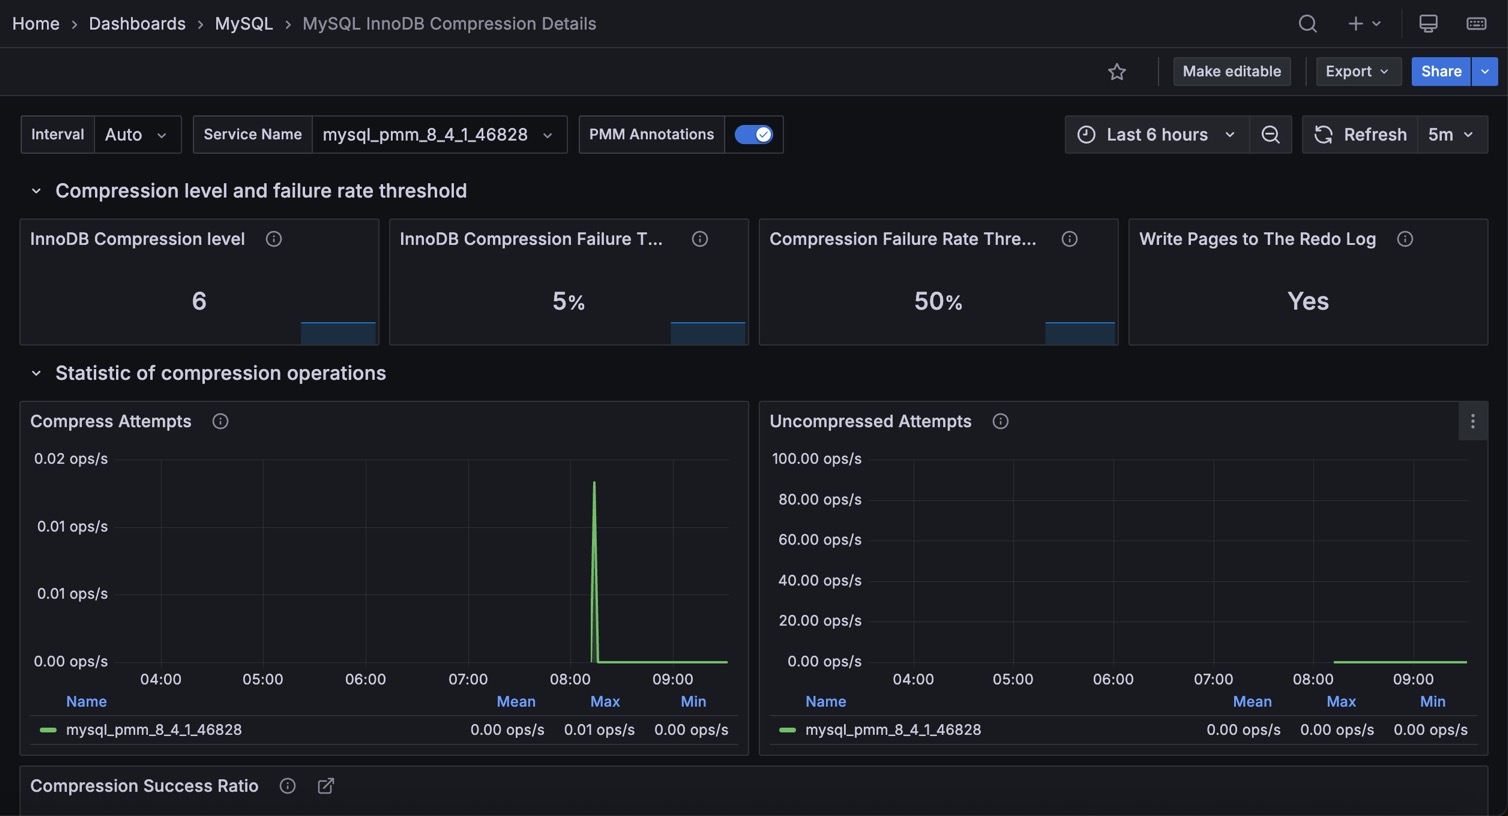
Task: Click info icon for Write Pages to Redo Log
Action: (x=1404, y=239)
